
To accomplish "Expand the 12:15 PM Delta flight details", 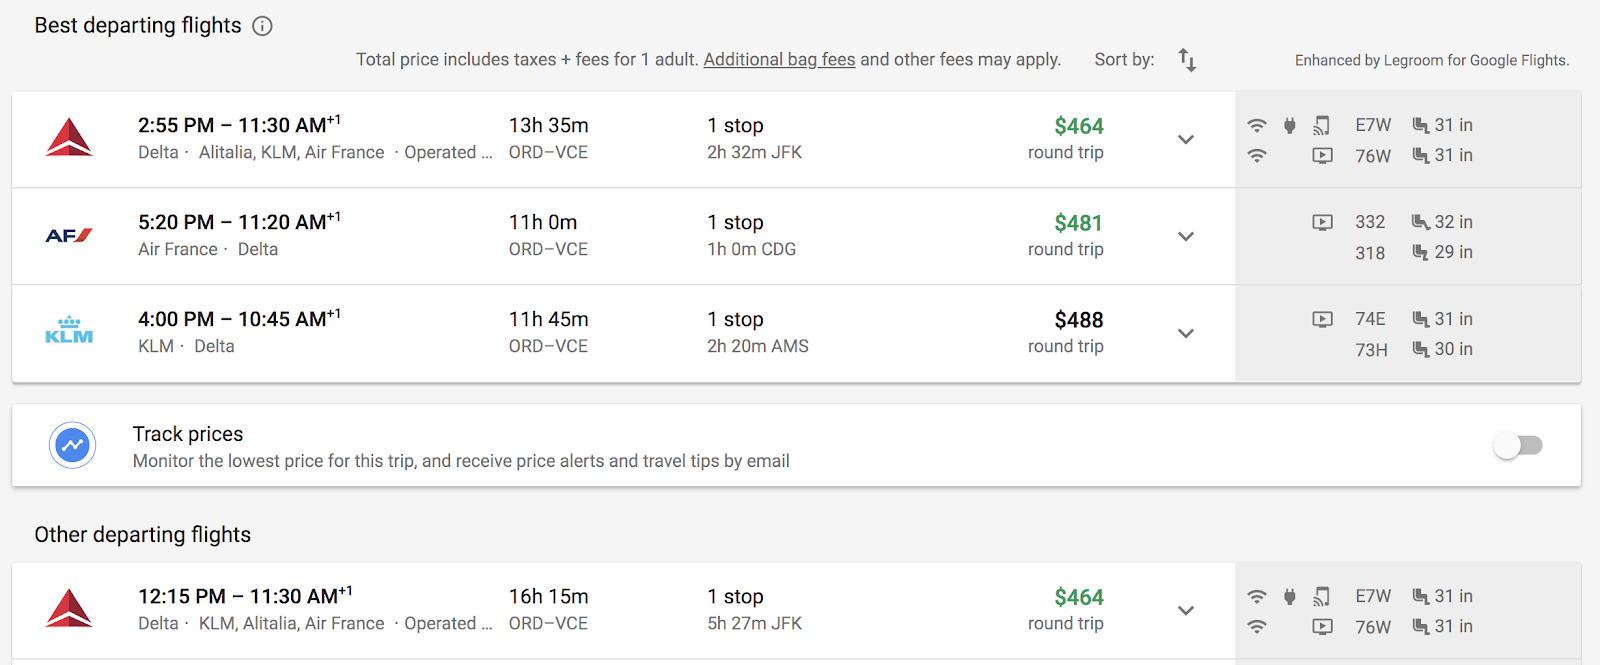I will click(1186, 610).
